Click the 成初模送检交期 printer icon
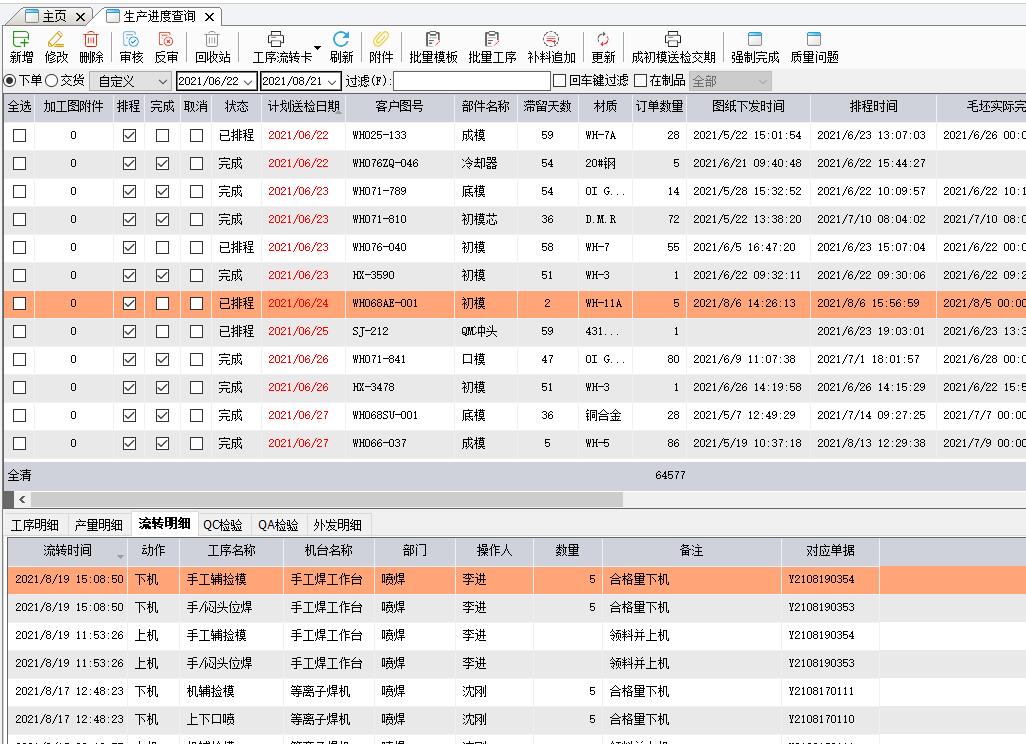Screen dimensions: 1026x744 click(673, 40)
